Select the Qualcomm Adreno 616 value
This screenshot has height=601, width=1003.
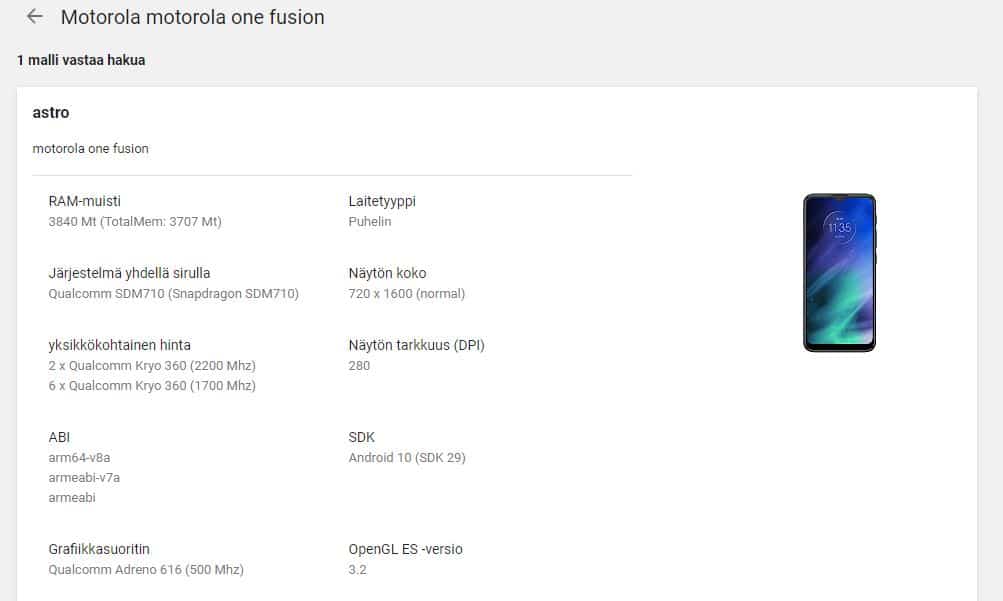click(146, 570)
